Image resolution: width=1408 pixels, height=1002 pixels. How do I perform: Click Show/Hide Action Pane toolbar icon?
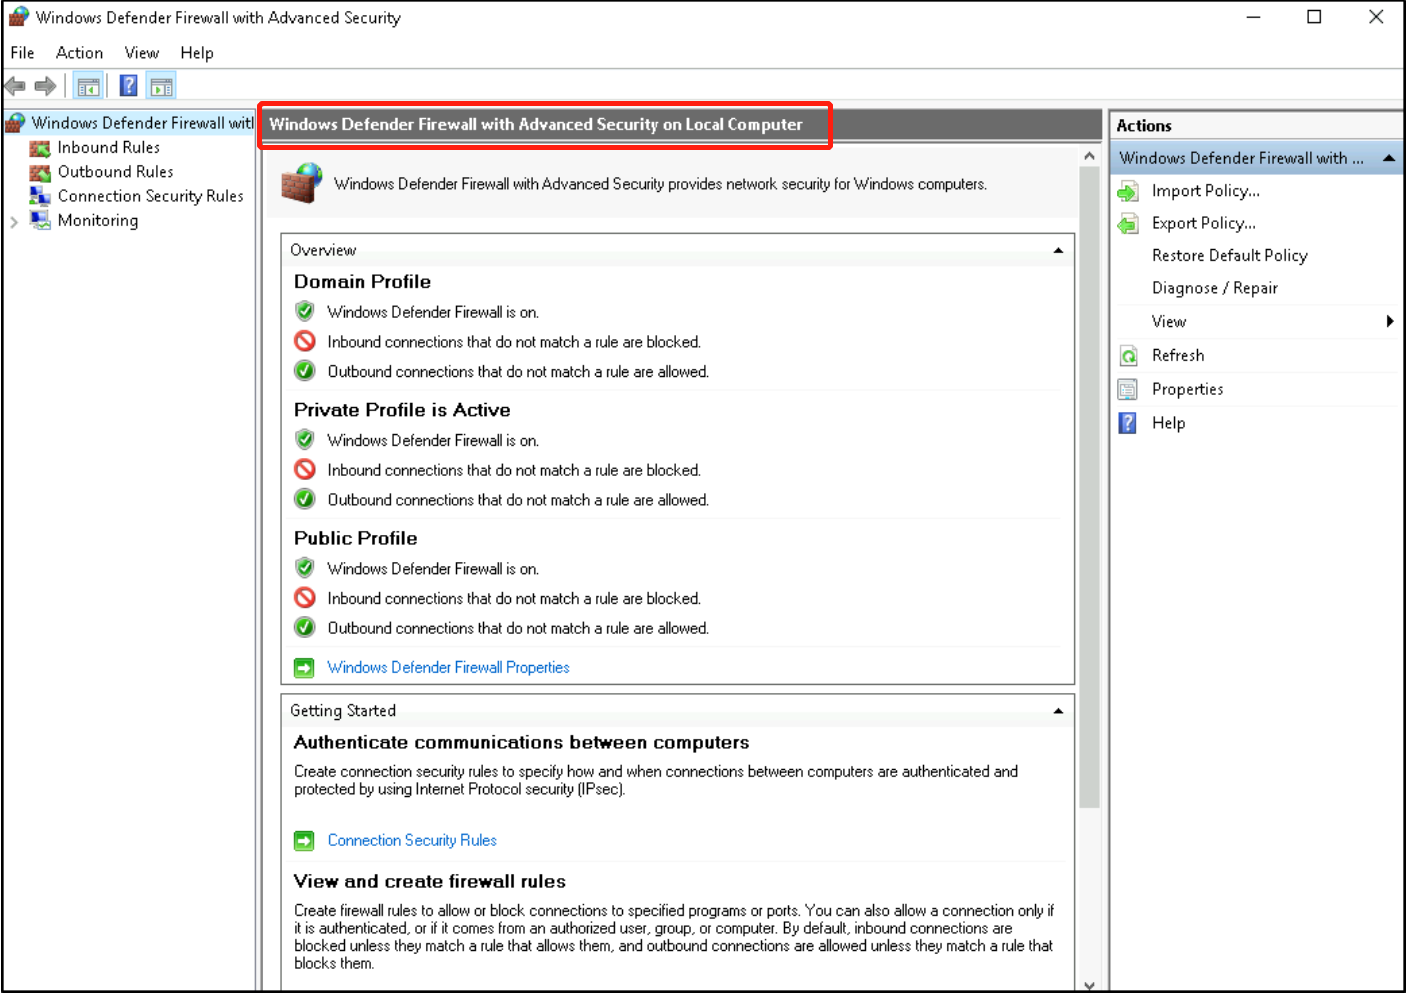[x=161, y=87]
